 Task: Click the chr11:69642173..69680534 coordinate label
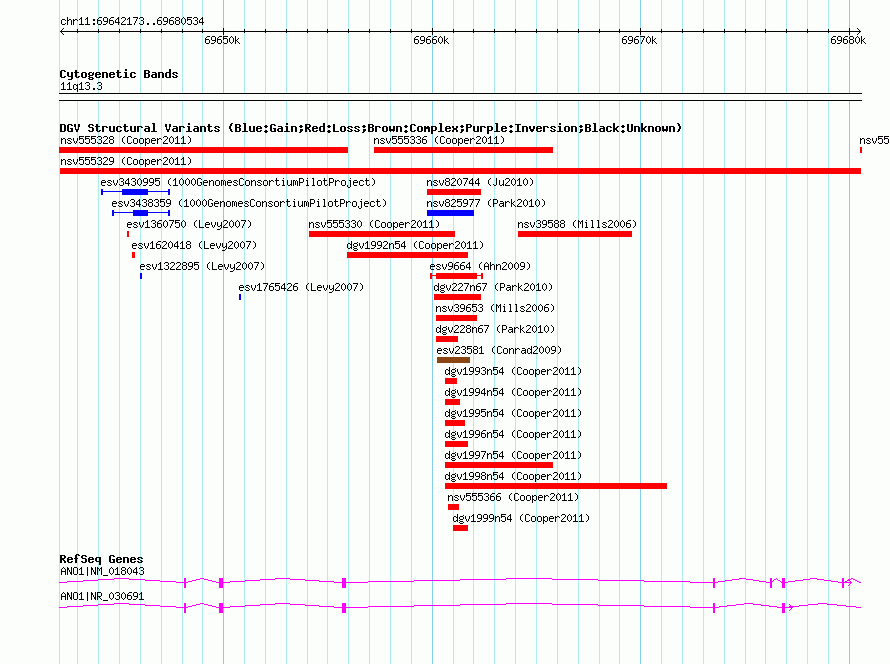pos(132,21)
